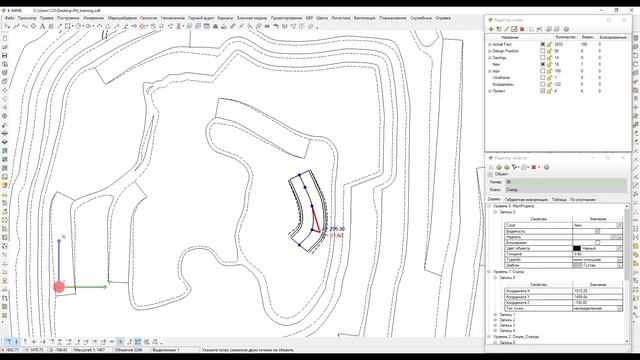This screenshot has width=640, height=360.
Task: Click the gray Шаблон pattern swatch
Action: point(577,265)
